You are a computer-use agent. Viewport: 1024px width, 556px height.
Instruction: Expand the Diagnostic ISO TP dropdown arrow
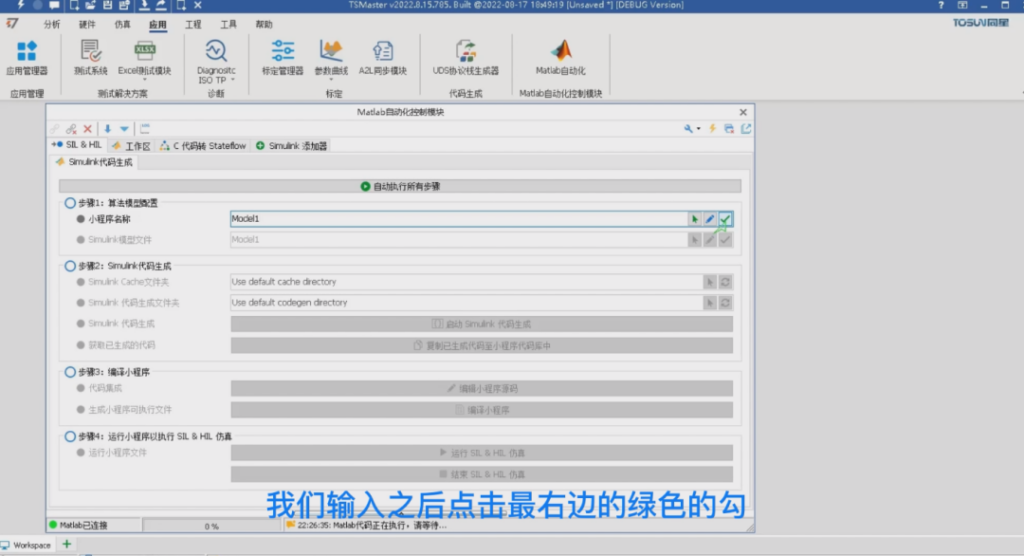[x=232, y=80]
